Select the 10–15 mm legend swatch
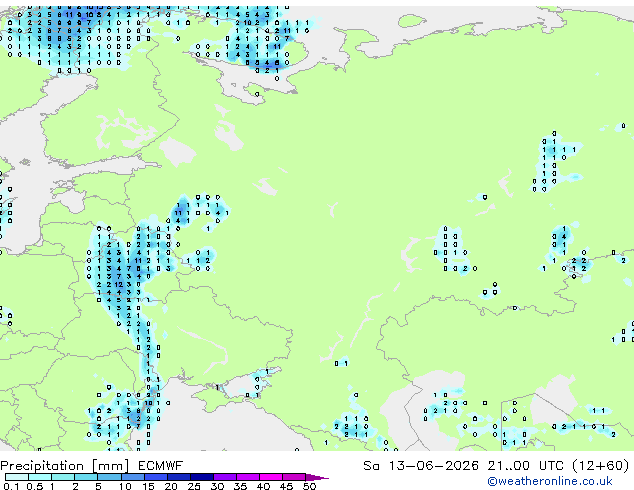Viewport: 634px width, 490px height. (x=132, y=477)
